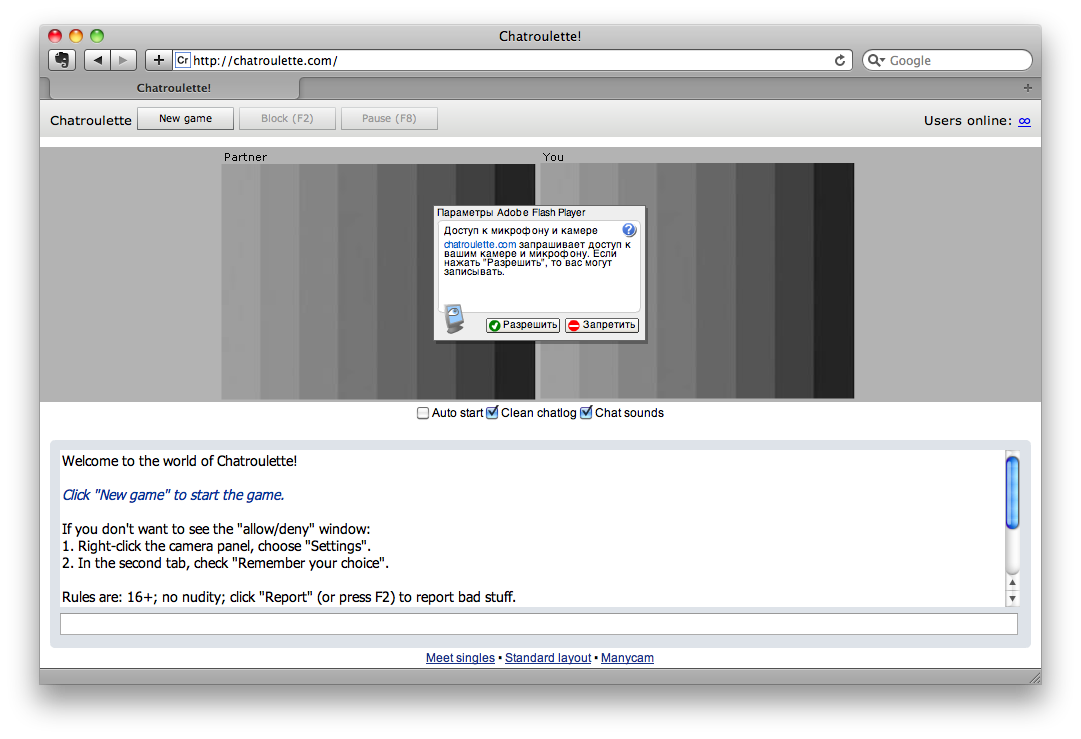Reload the page with refresh icon
Screen dimensions: 1081x739
click(840, 61)
